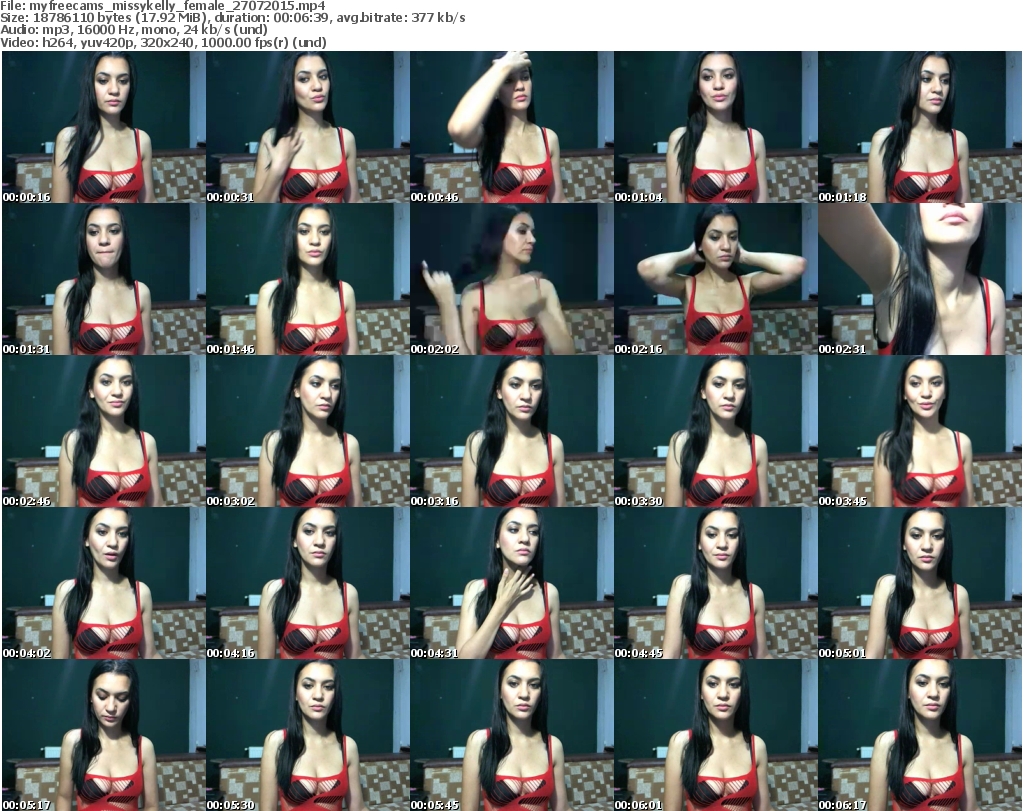Select the 00:04:16 preview frame
The image size is (1024, 811).
(308, 584)
